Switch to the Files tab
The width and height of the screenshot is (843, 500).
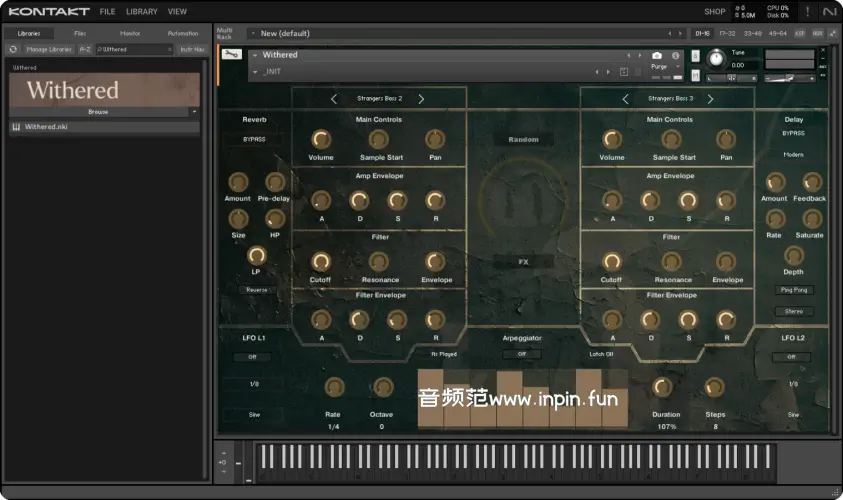(x=80, y=33)
